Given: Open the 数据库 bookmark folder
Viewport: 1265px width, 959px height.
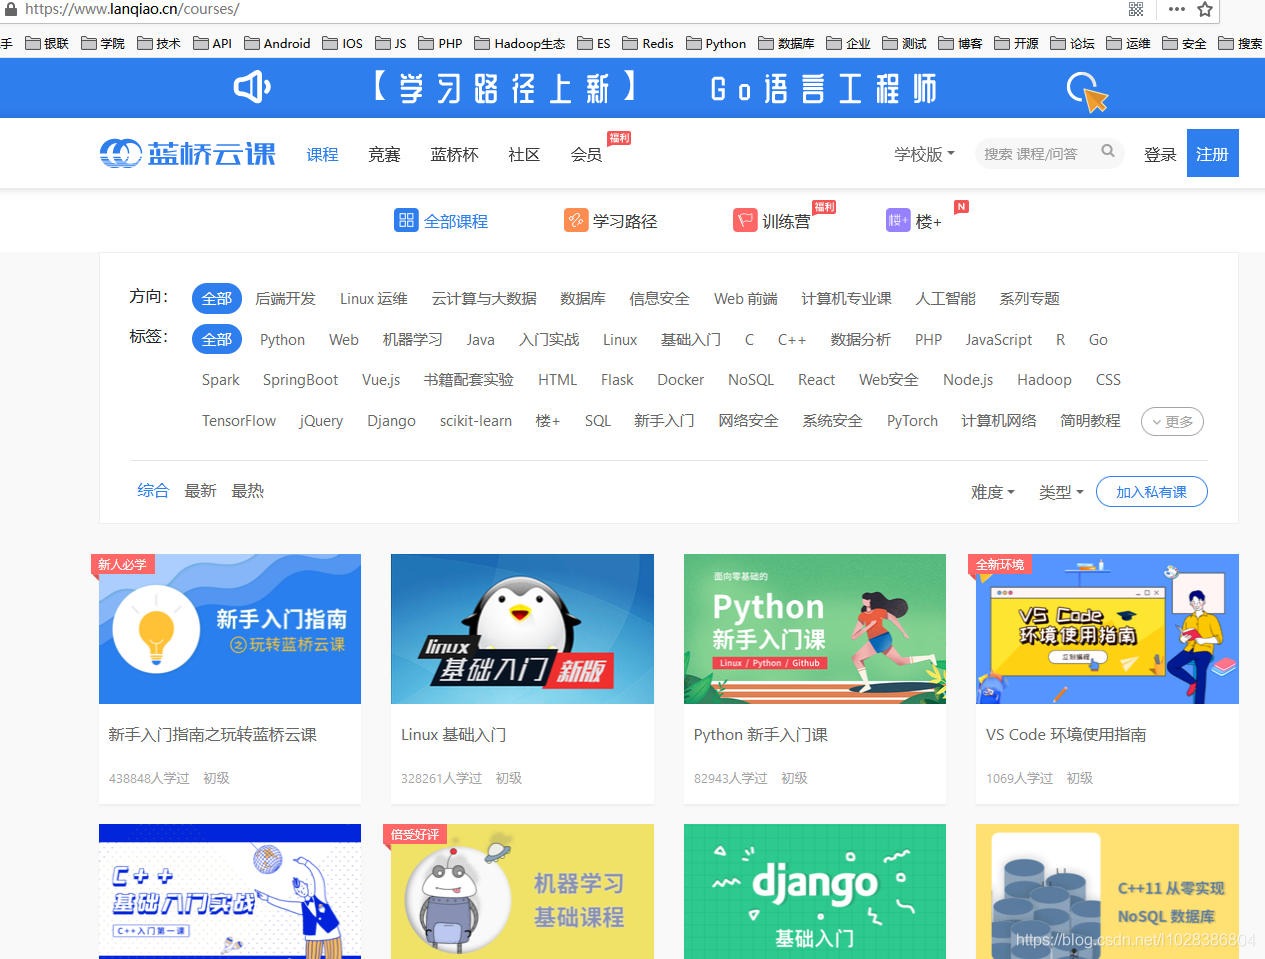Looking at the screenshot, I should 786,43.
